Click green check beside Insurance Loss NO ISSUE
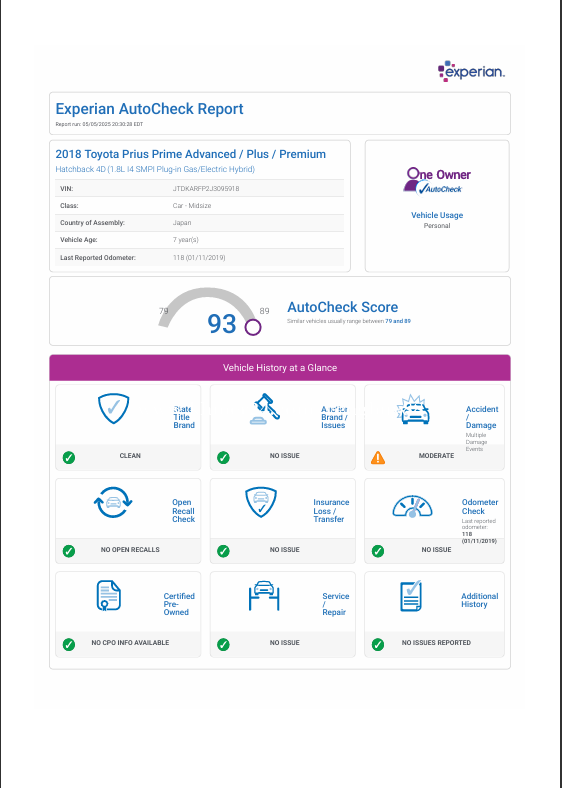 coord(223,551)
